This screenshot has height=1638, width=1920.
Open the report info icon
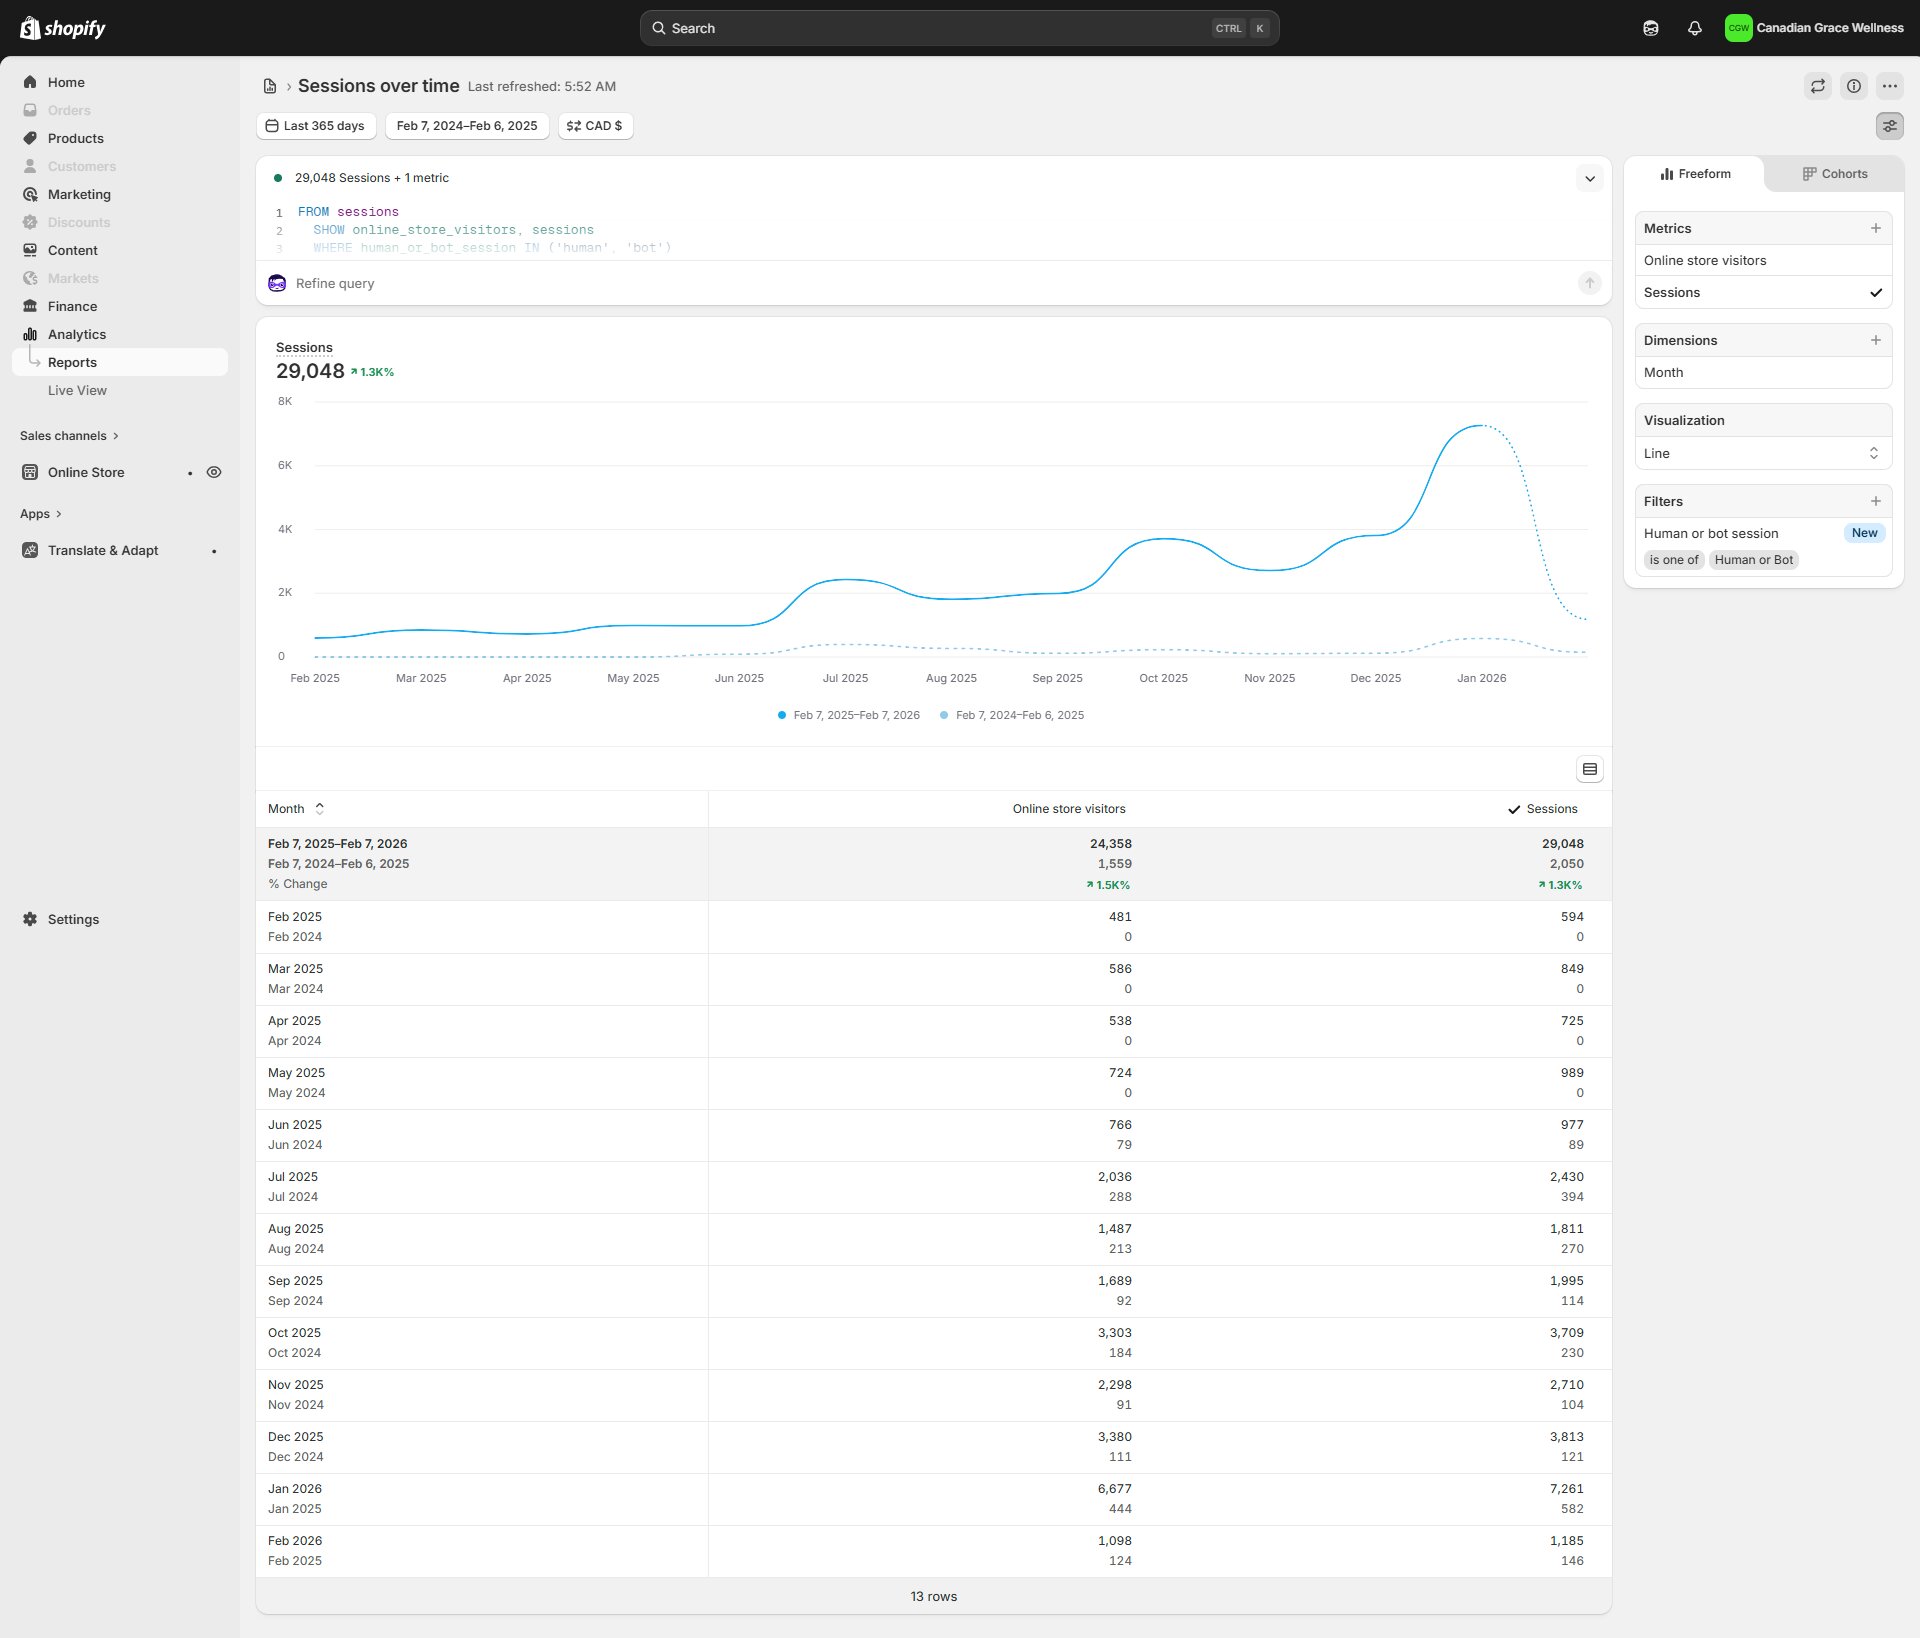(x=1853, y=86)
